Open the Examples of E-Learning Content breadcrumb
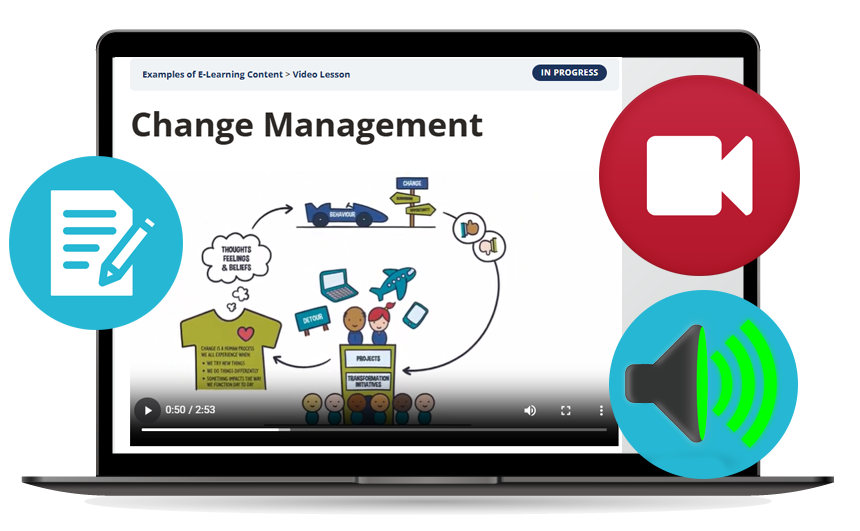The image size is (860, 531). pyautogui.click(x=212, y=75)
